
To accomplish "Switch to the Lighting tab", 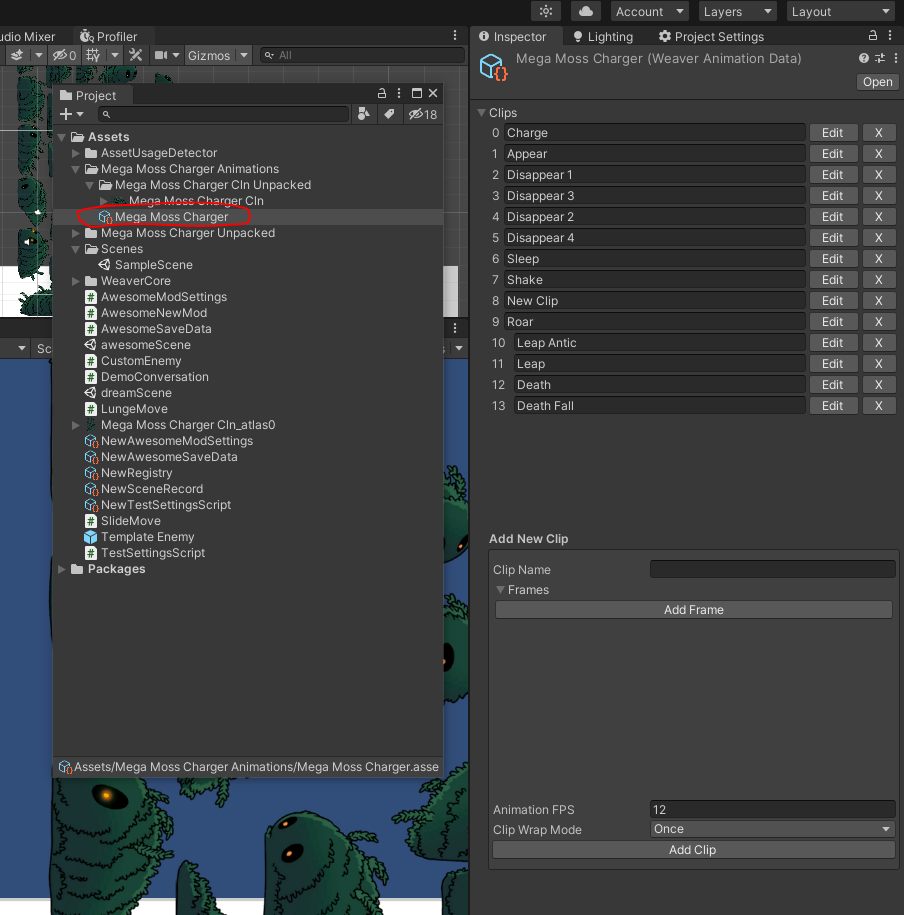I will point(602,37).
